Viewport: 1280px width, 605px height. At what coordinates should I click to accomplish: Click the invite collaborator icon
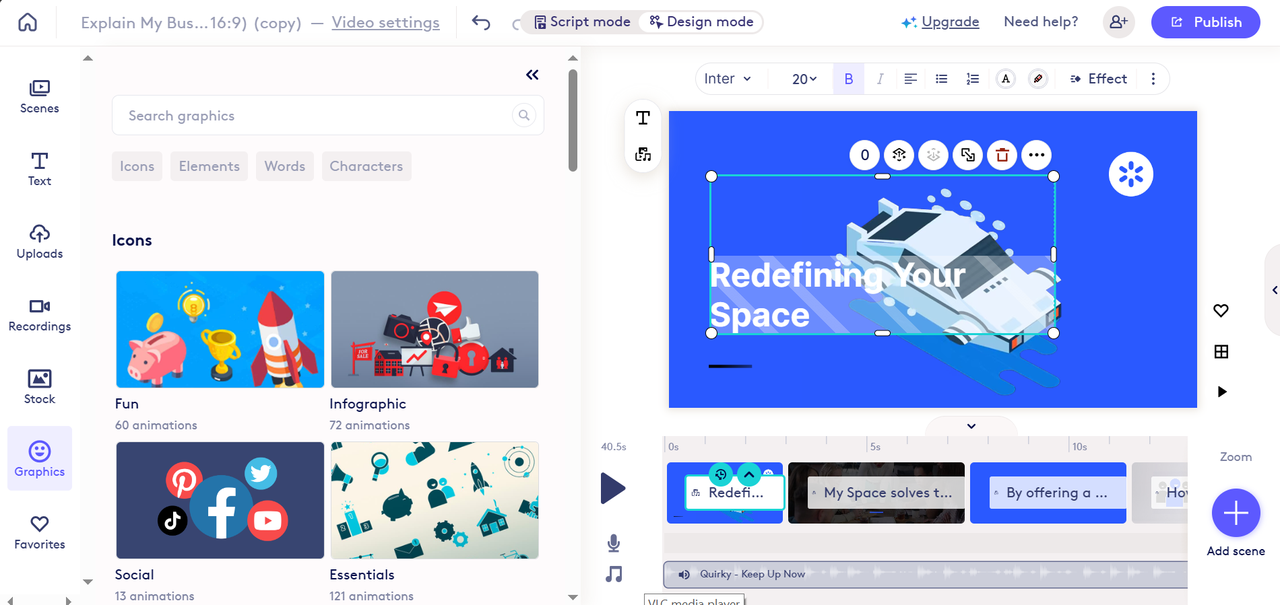coord(1118,22)
